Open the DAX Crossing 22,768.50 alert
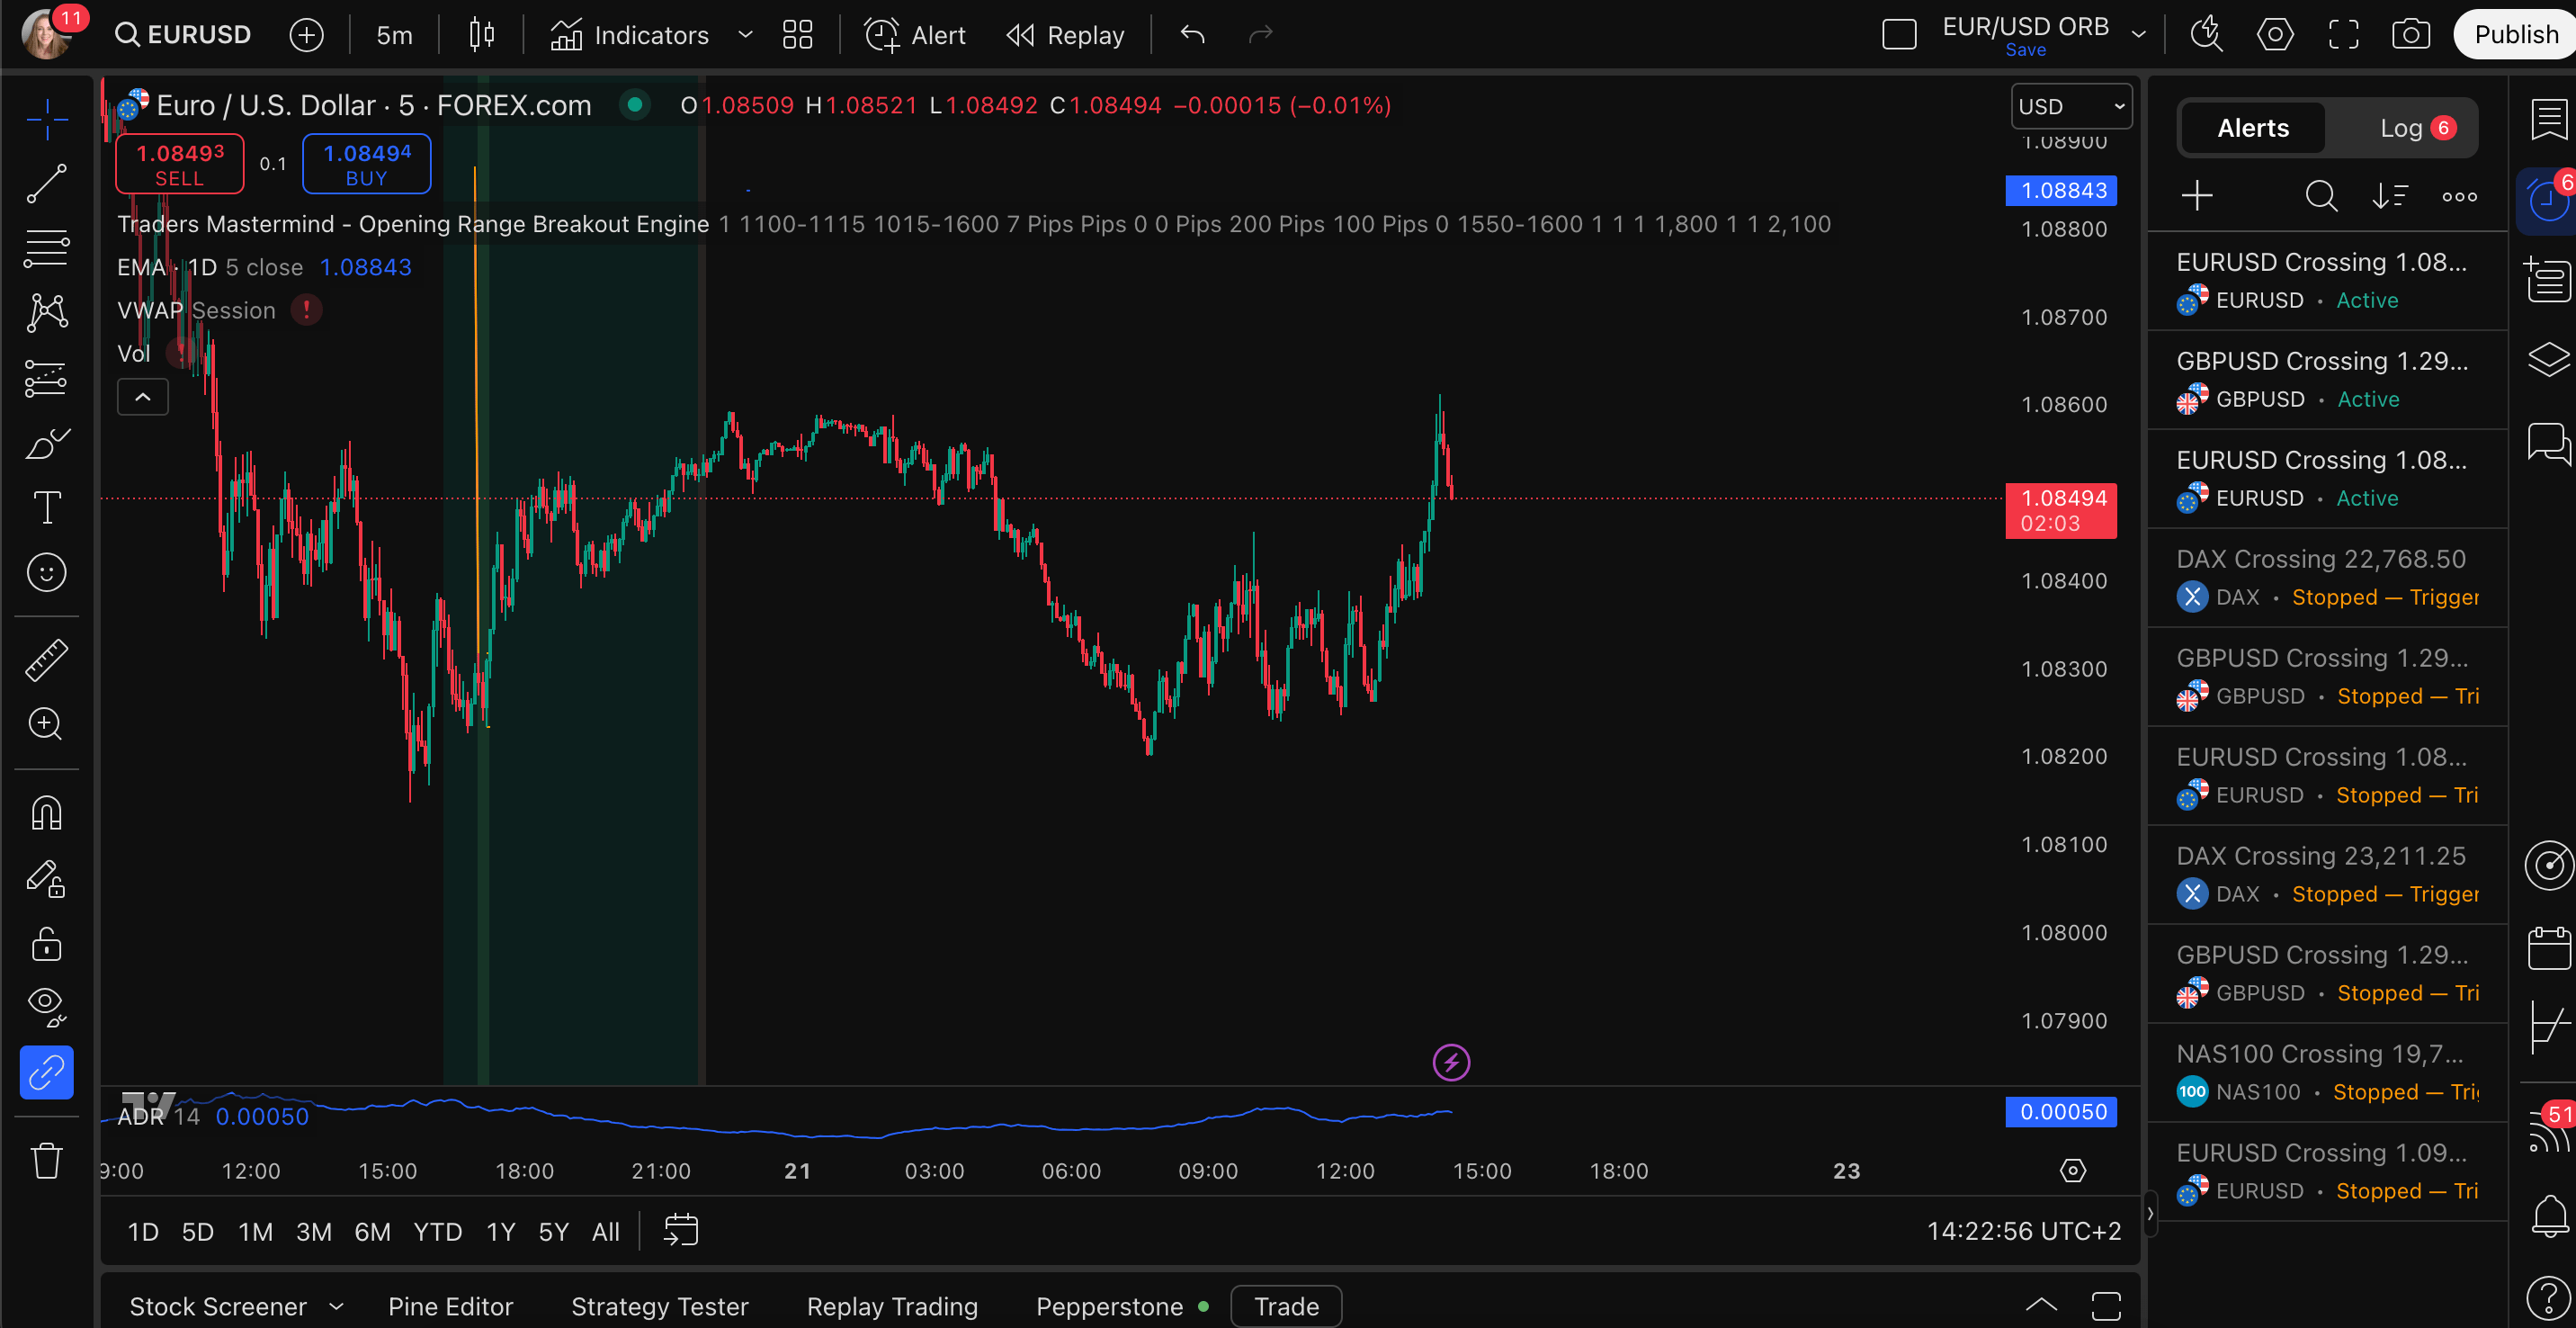The image size is (2576, 1328). pos(2326,578)
